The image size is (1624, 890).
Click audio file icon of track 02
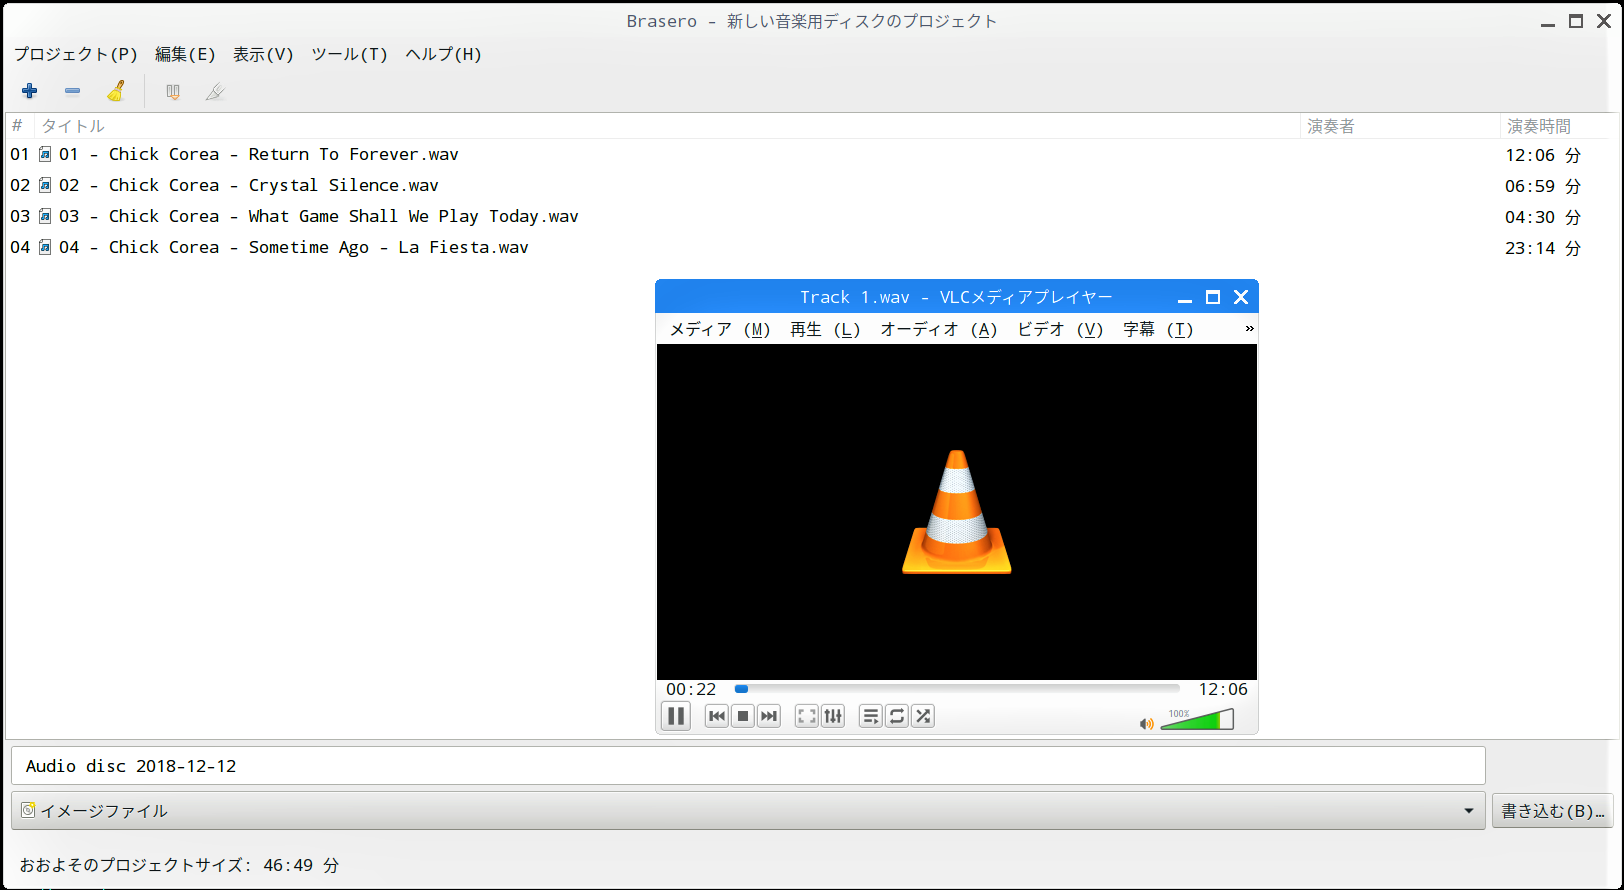[x=45, y=185]
